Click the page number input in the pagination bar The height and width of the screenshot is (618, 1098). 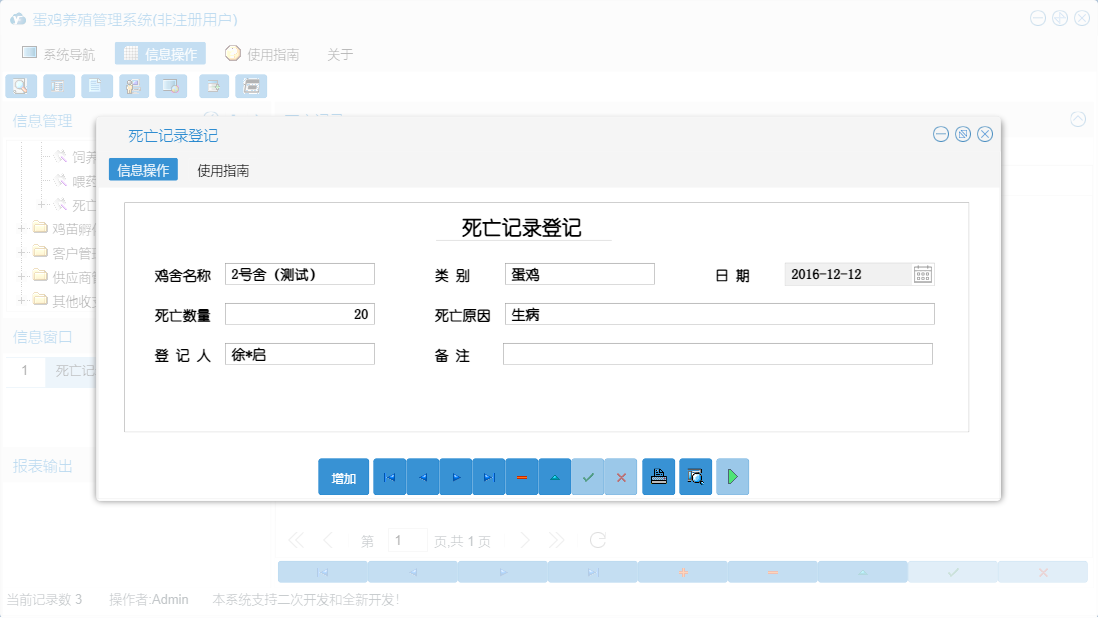click(x=407, y=540)
